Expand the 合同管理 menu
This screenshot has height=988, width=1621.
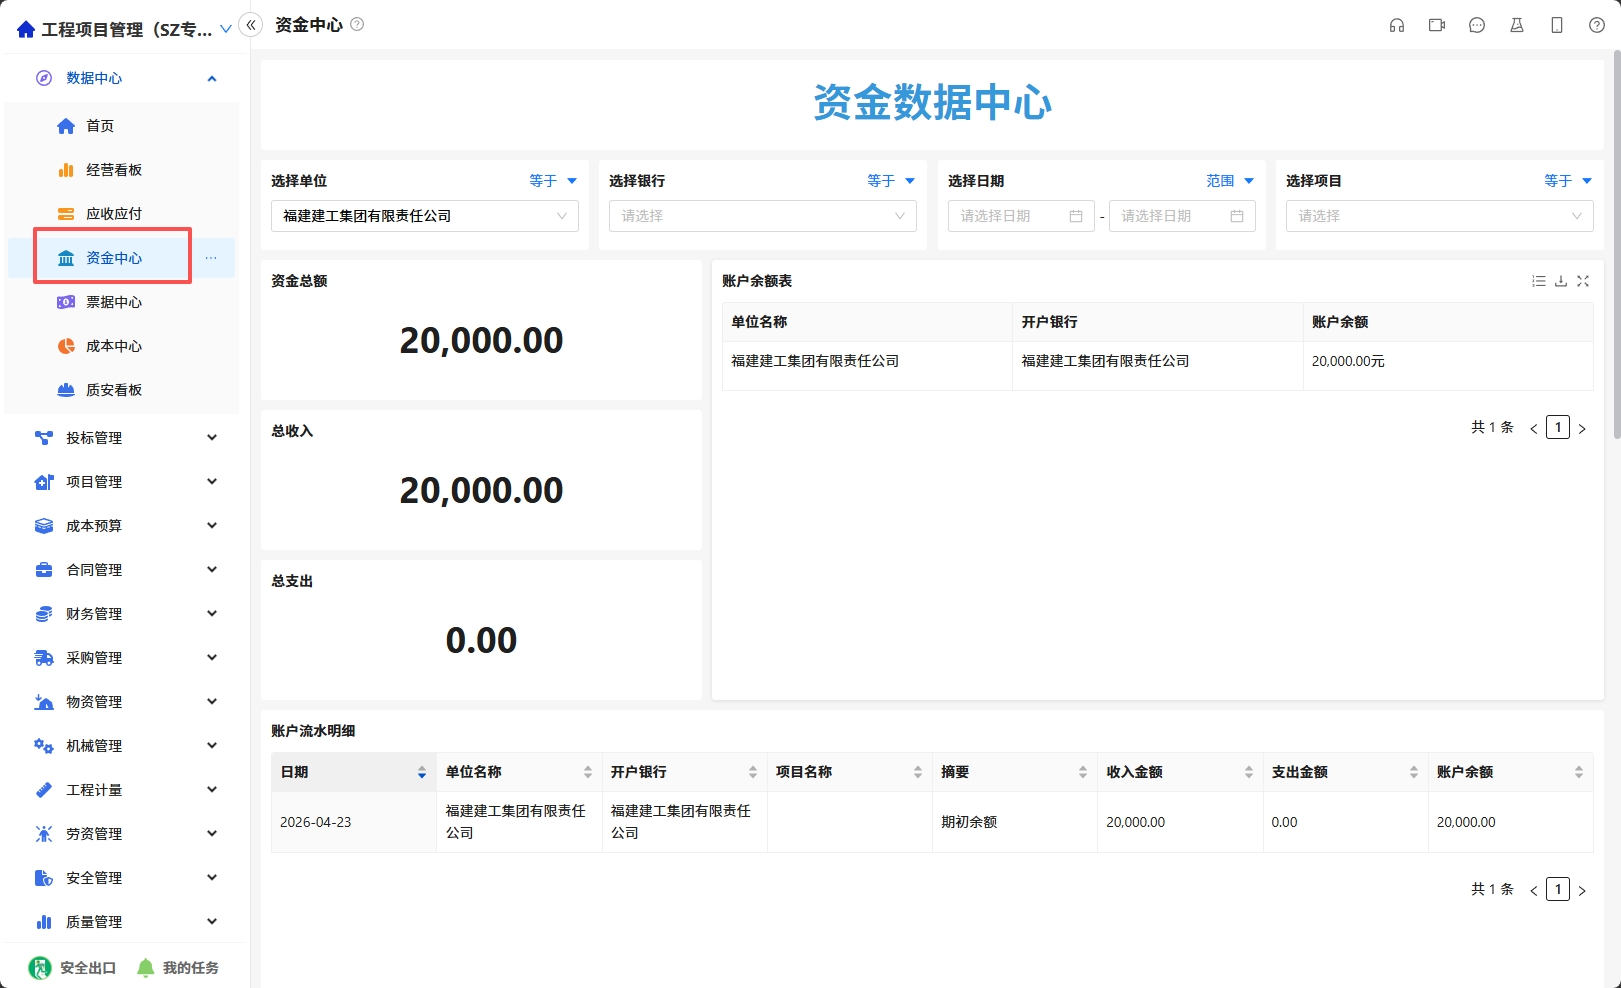[212, 570]
